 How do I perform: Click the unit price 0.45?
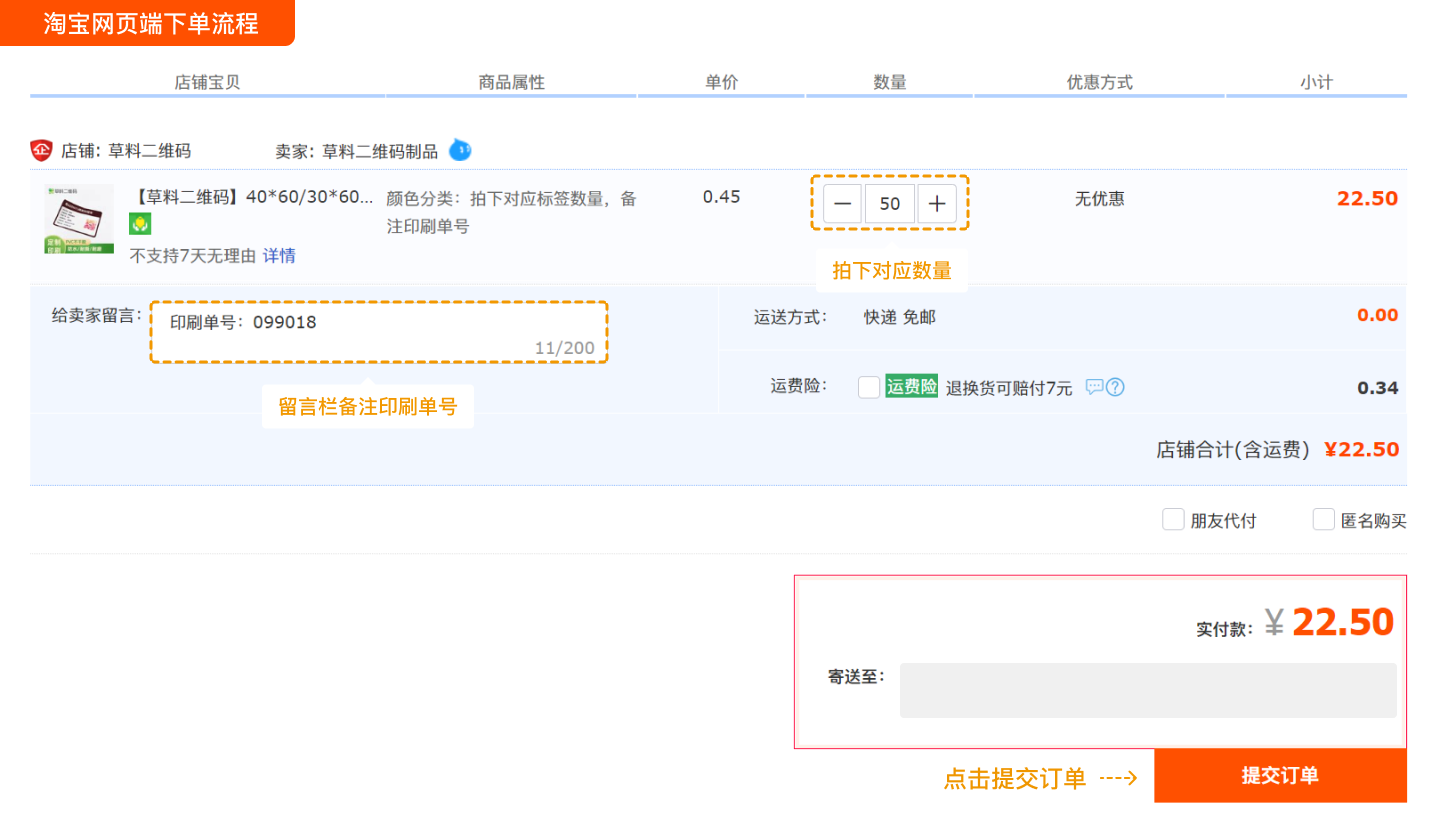pos(721,197)
